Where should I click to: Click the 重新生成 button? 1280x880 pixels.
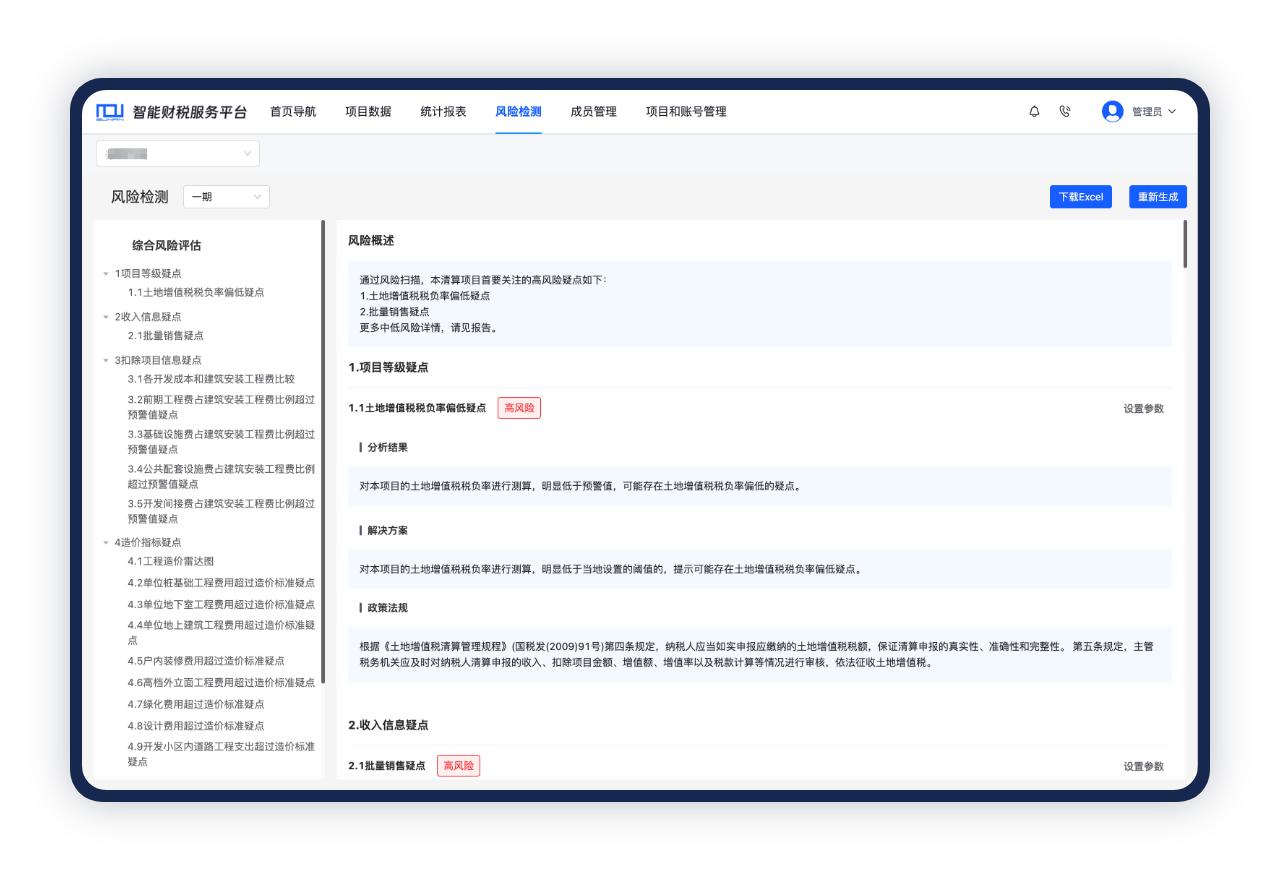(1157, 197)
